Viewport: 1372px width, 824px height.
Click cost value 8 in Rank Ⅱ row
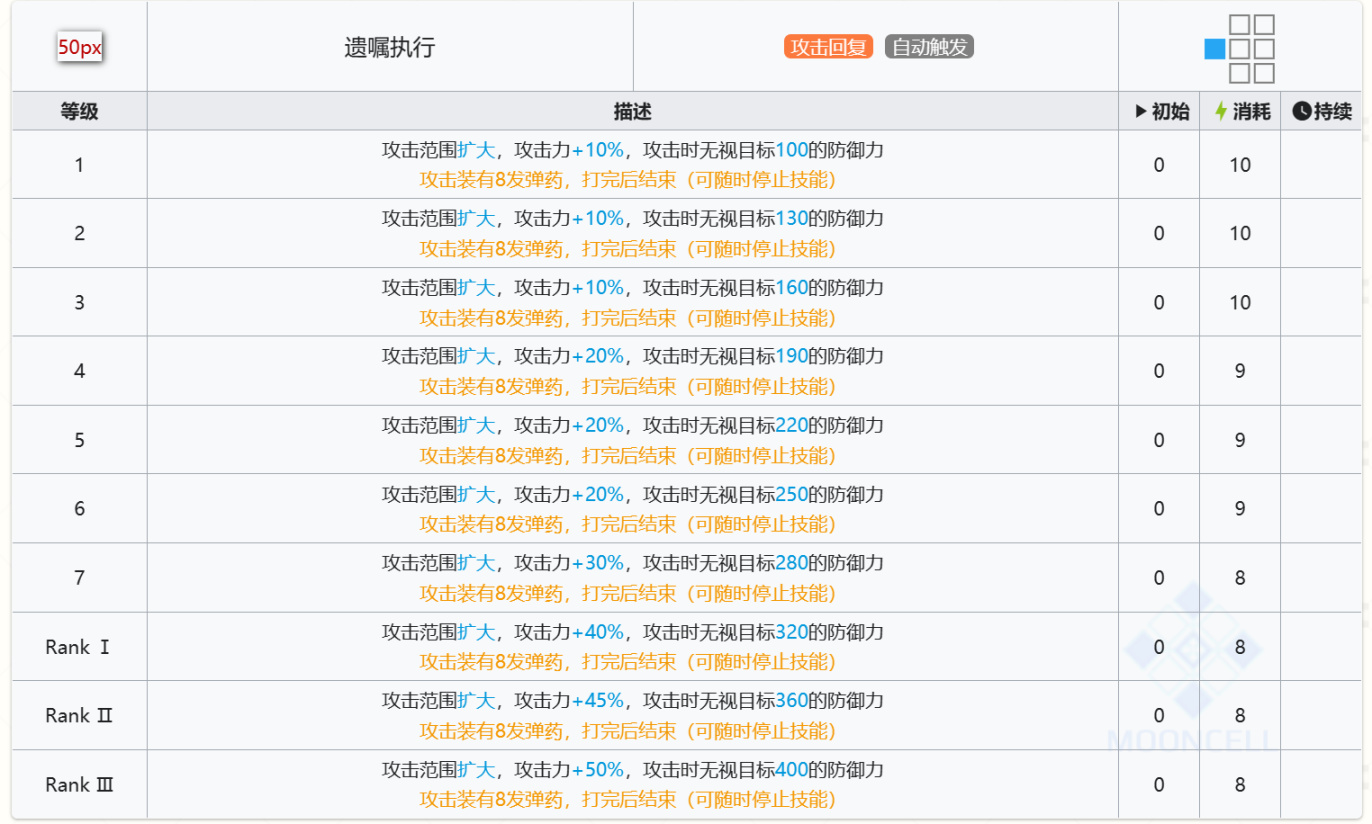tap(1240, 716)
